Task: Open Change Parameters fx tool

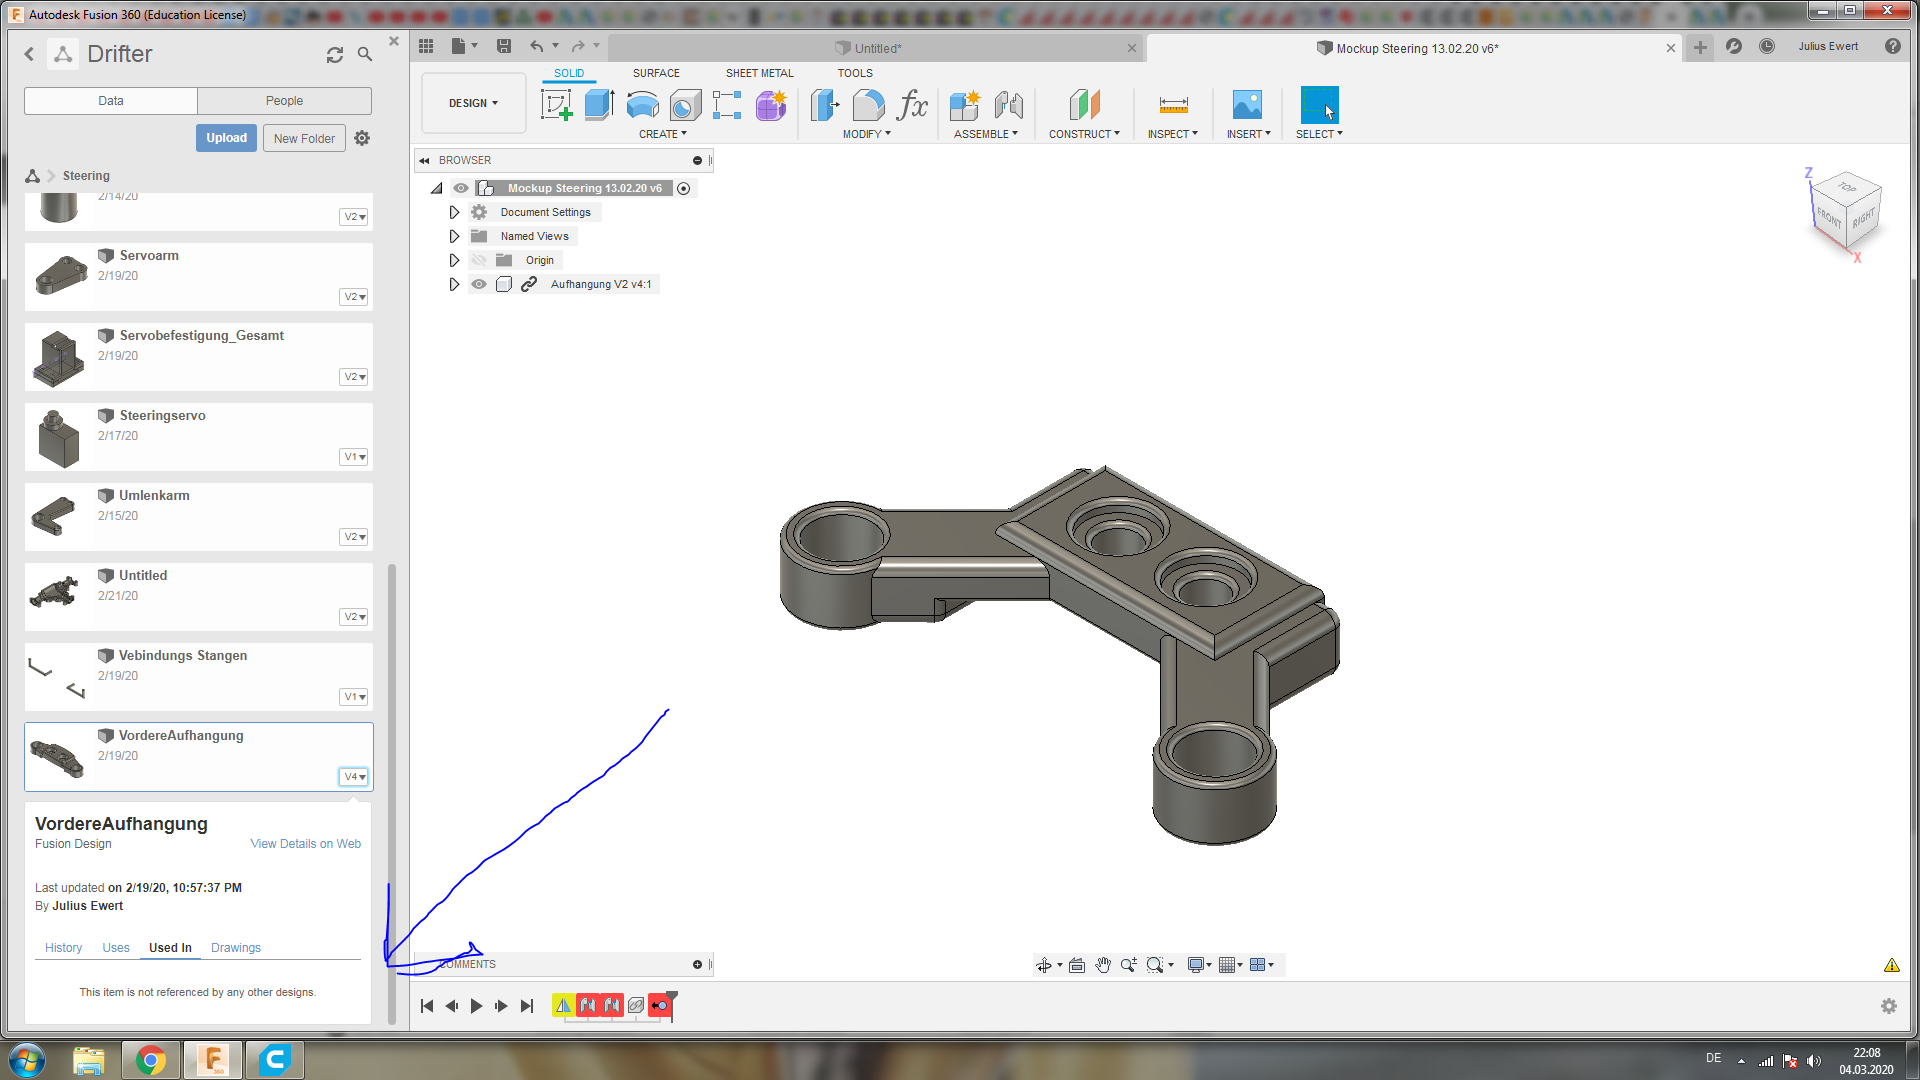Action: [913, 105]
